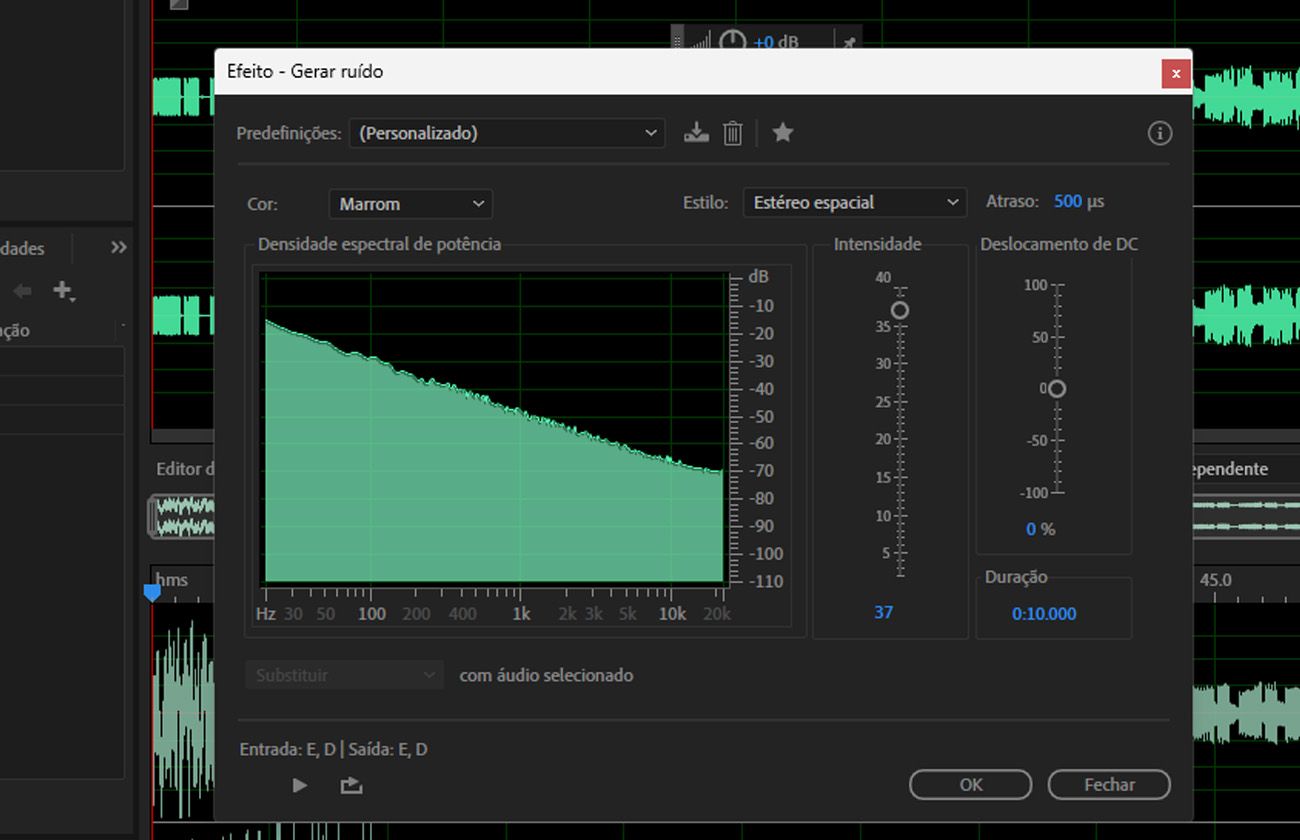Click the overview waveform thumbnail at left
The image size is (1300, 840).
182,516
